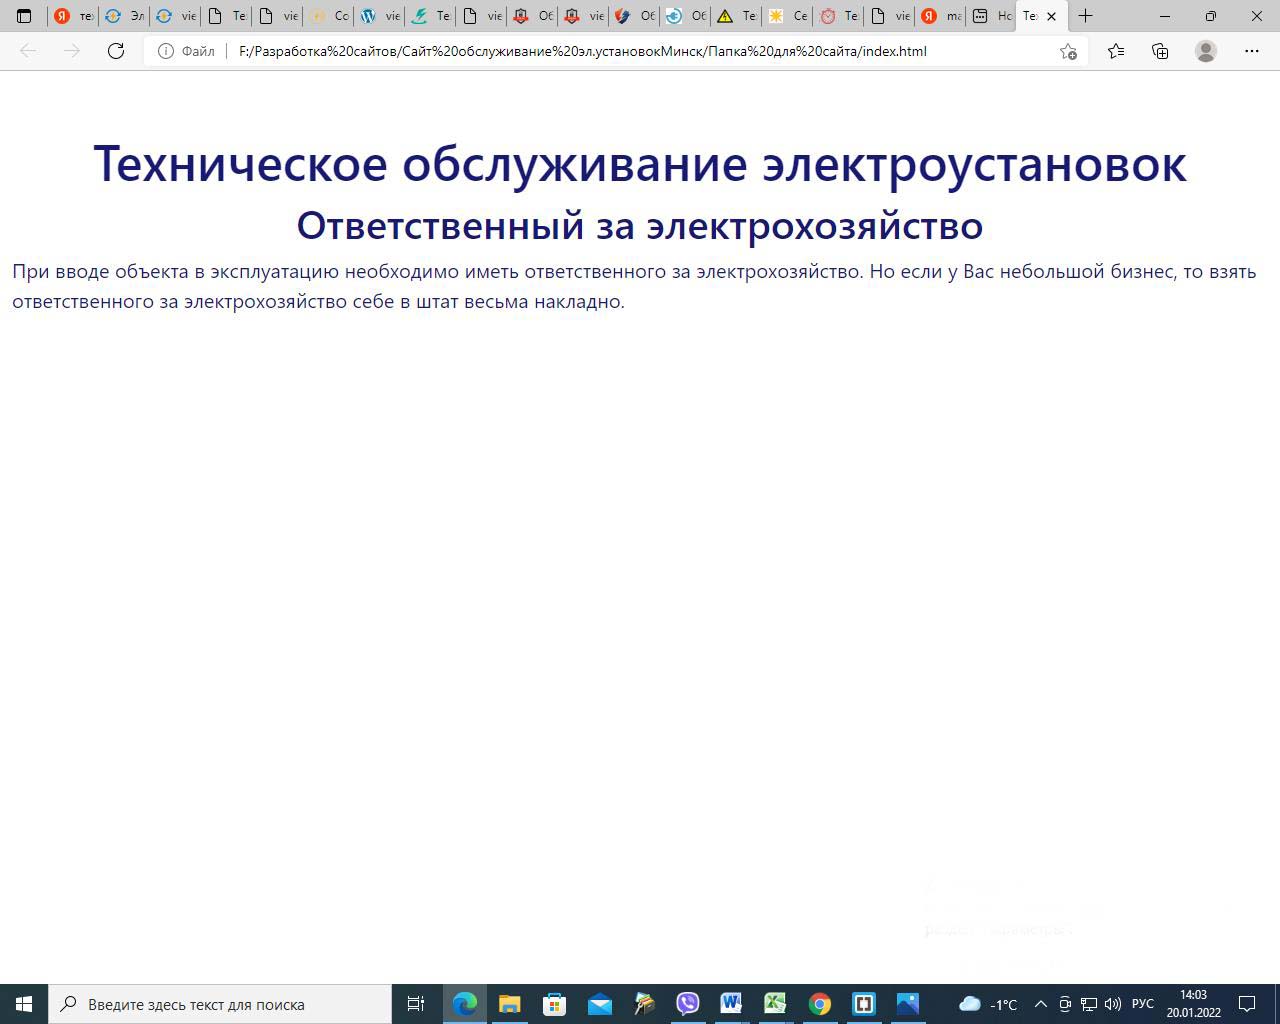View site information next to Файл
The width and height of the screenshot is (1280, 1024).
pyautogui.click(x=166, y=51)
